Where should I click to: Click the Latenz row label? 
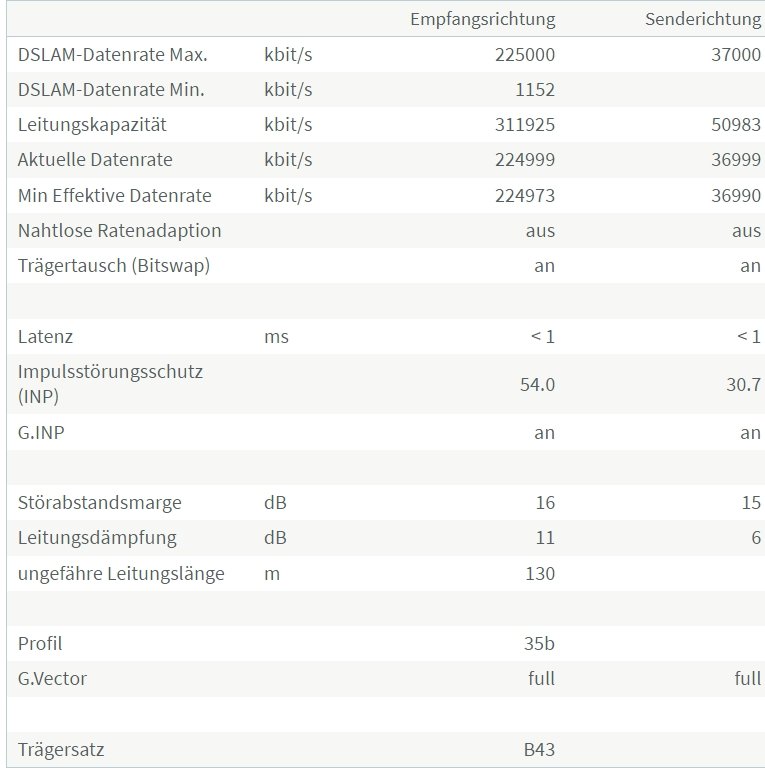click(x=45, y=337)
